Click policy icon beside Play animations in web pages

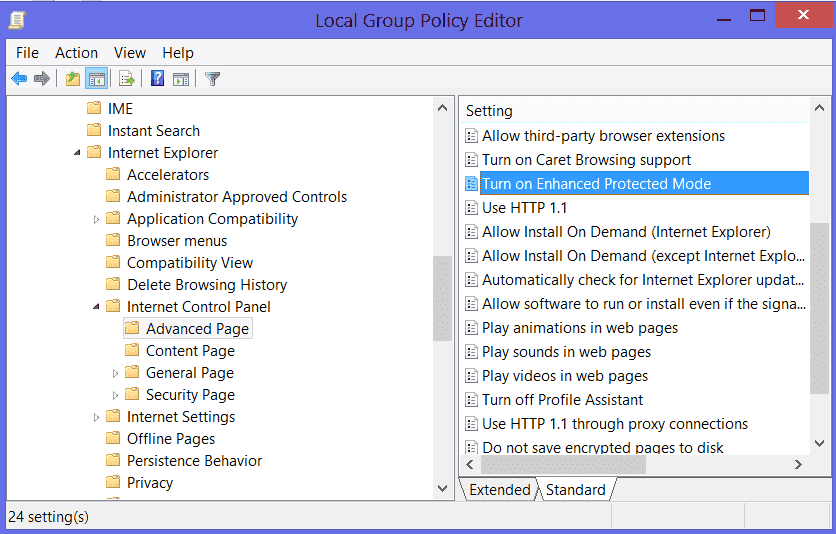(471, 328)
